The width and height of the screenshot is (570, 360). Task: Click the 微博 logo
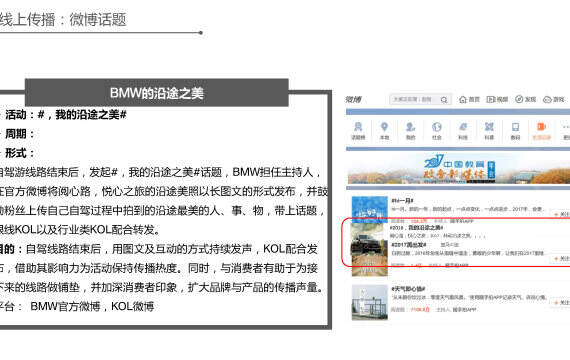[353, 99]
